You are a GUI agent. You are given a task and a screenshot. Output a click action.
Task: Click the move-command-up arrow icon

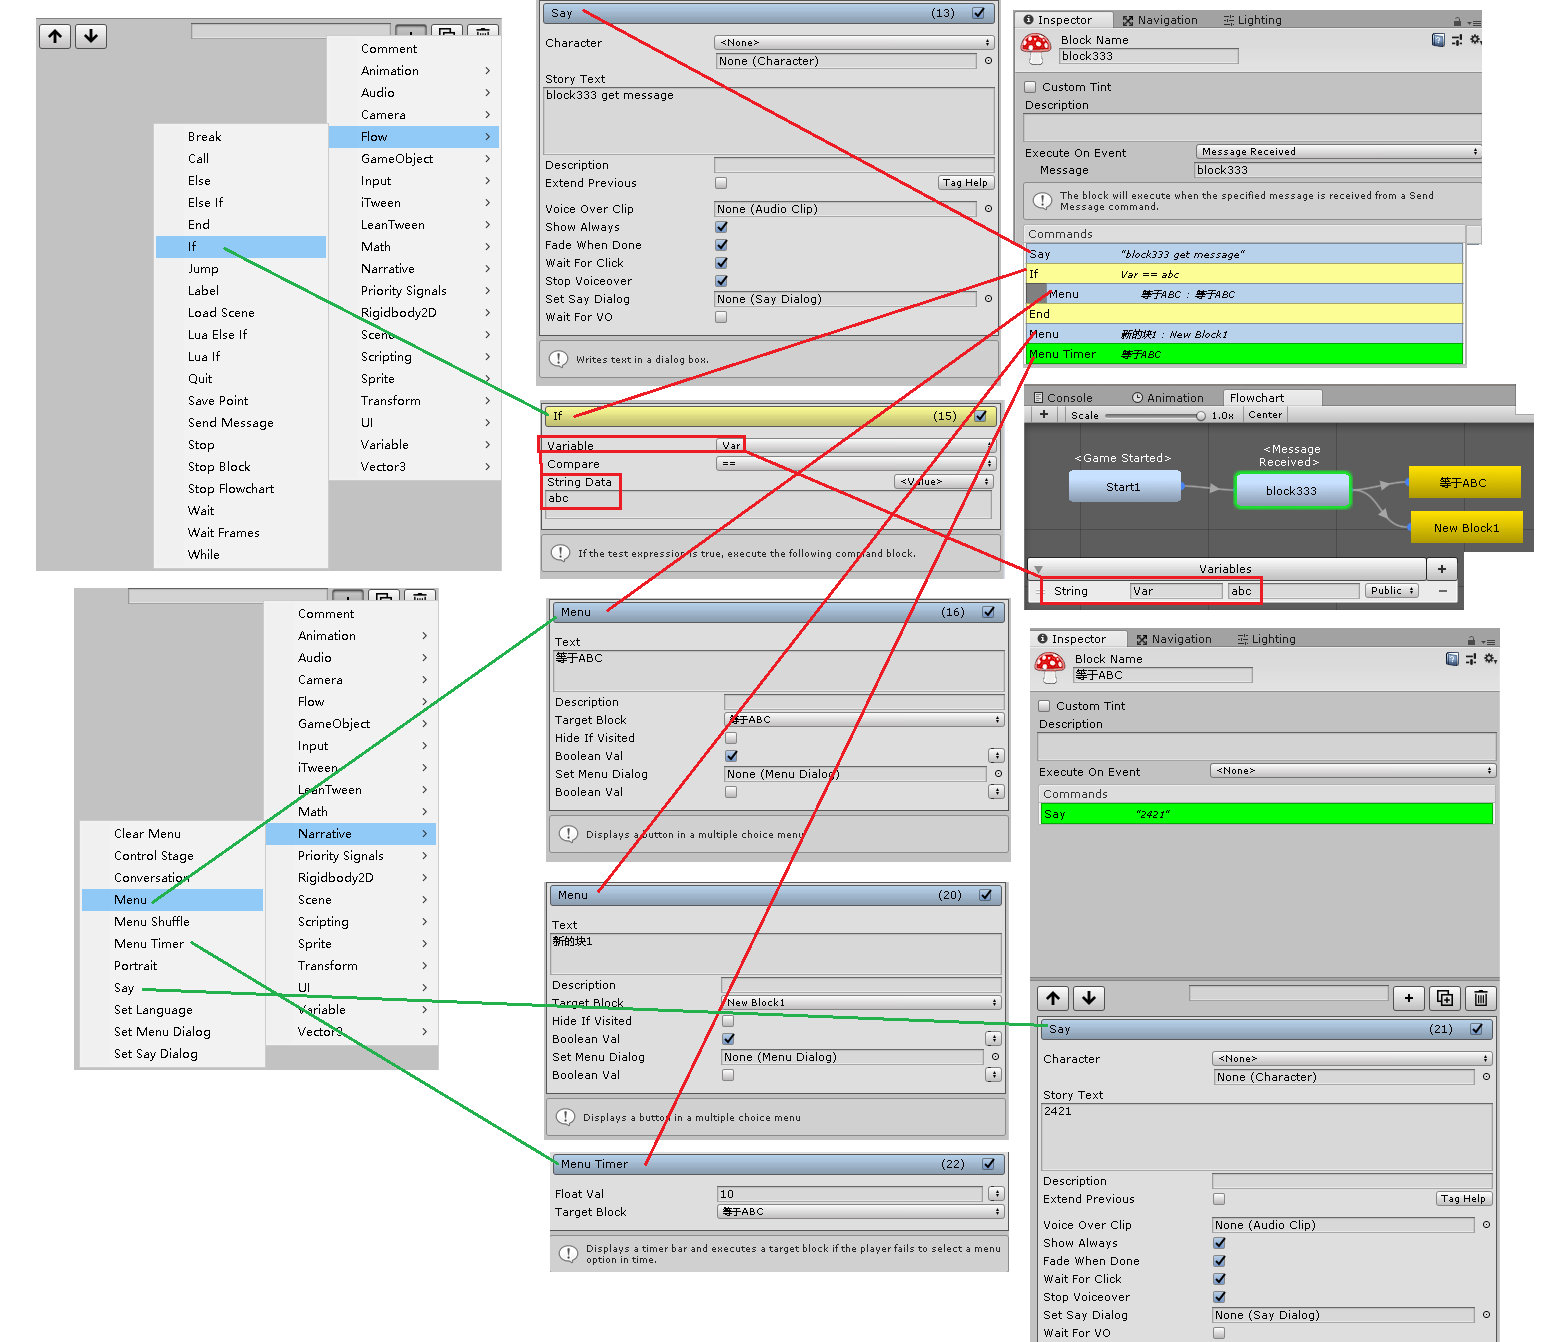(1053, 998)
